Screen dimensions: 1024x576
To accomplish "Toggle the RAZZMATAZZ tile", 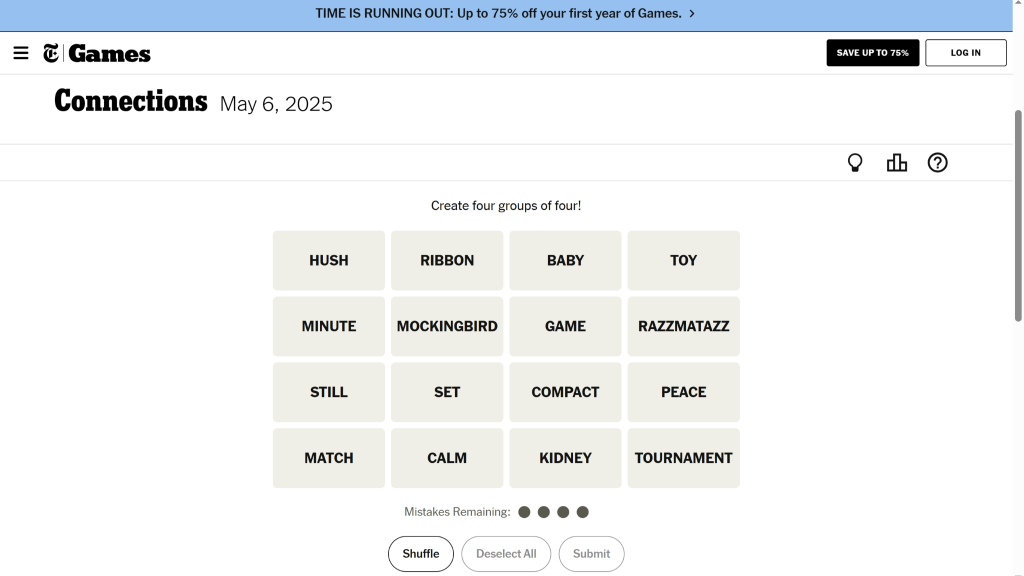I will tap(684, 327).
